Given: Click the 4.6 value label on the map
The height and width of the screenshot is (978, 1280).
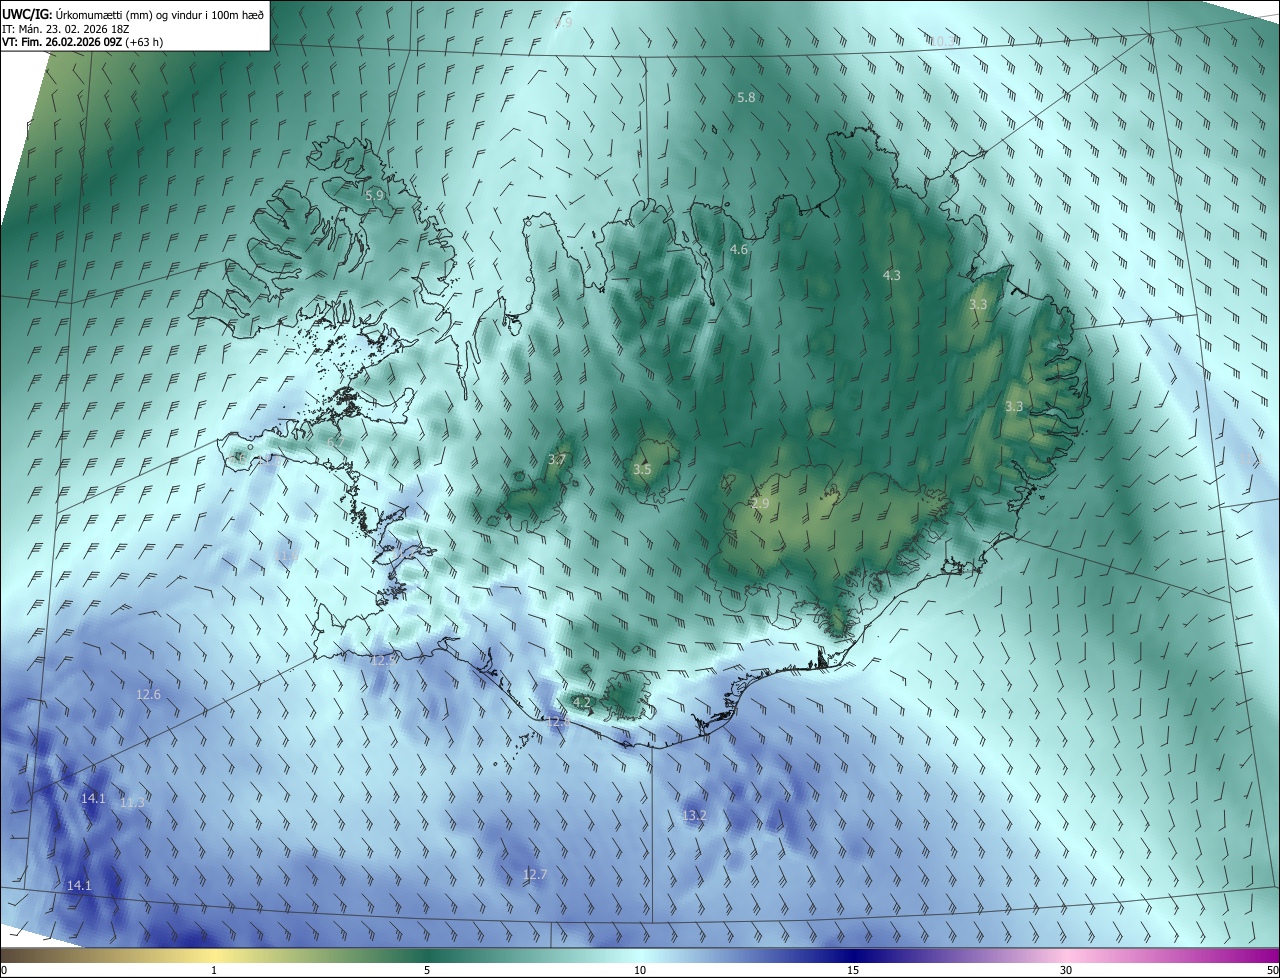Looking at the screenshot, I should (x=739, y=250).
